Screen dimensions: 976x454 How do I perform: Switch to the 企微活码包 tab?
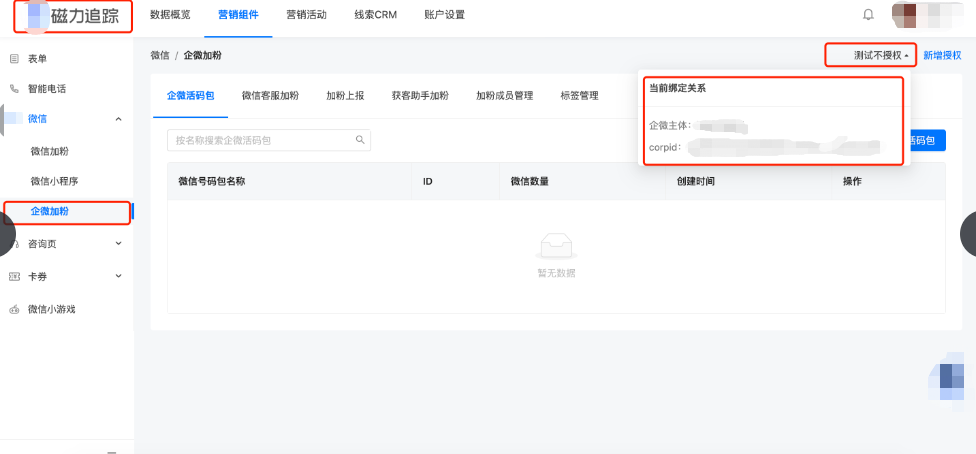(190, 96)
